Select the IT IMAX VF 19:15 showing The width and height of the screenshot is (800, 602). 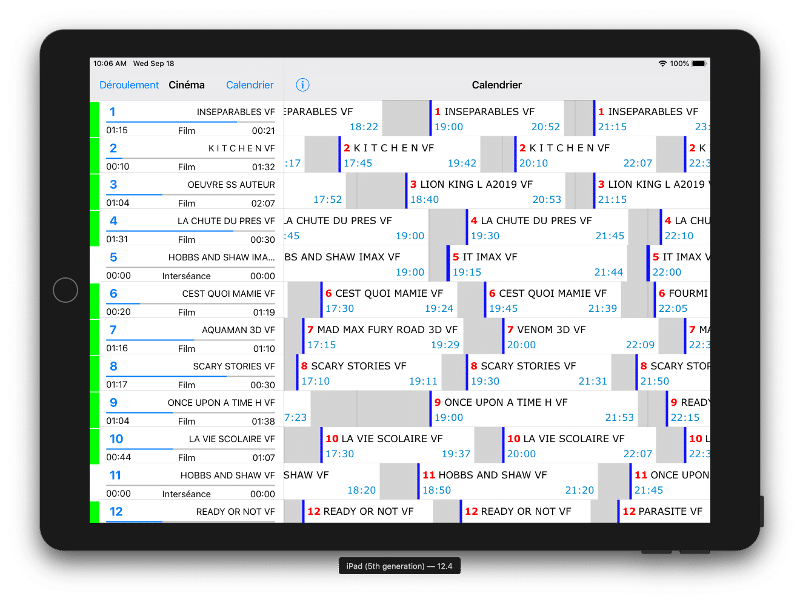(x=537, y=264)
